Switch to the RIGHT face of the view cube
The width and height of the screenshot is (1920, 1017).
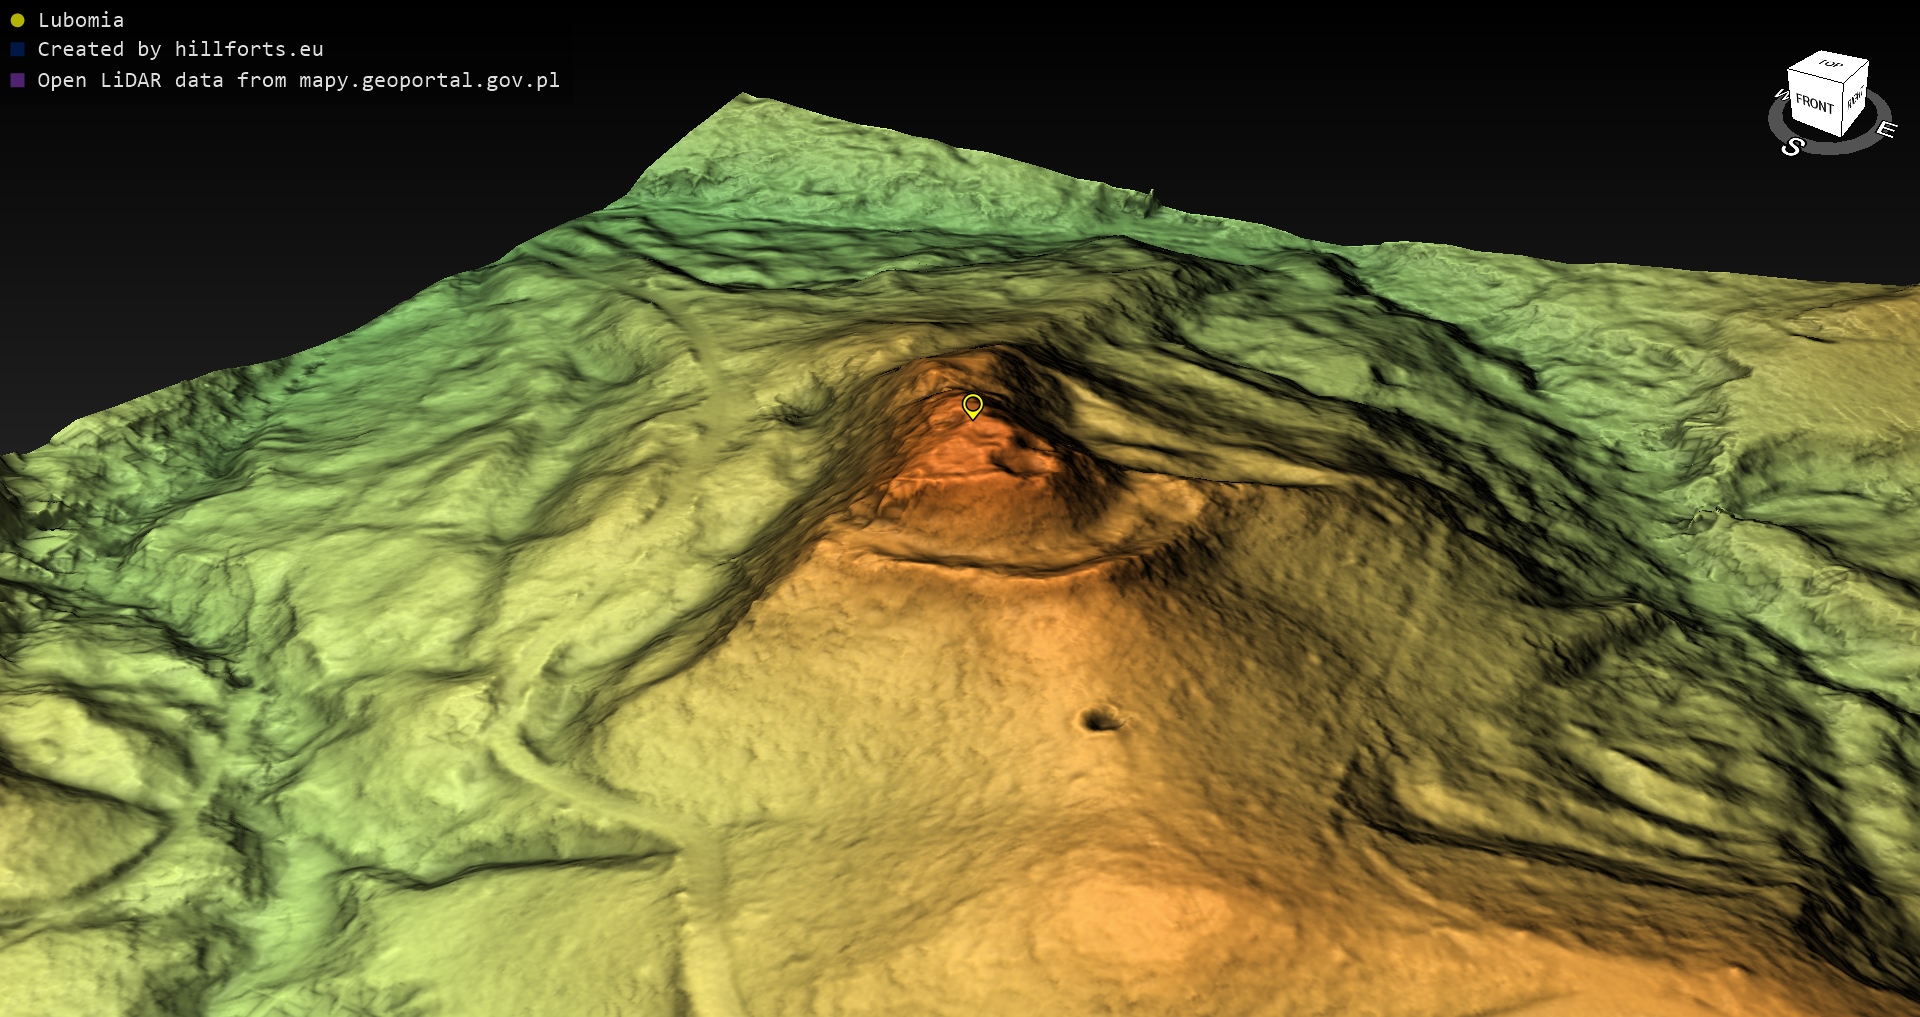click(x=1855, y=98)
